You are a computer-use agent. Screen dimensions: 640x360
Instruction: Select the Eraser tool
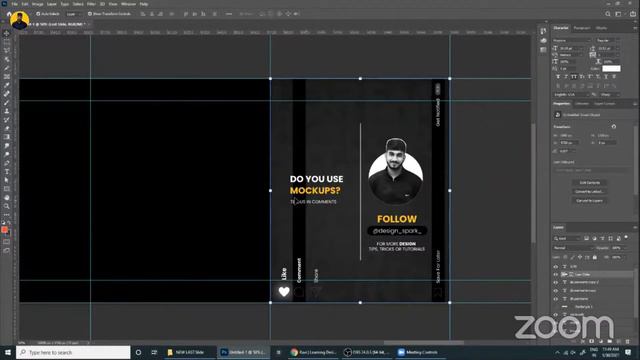(7, 128)
